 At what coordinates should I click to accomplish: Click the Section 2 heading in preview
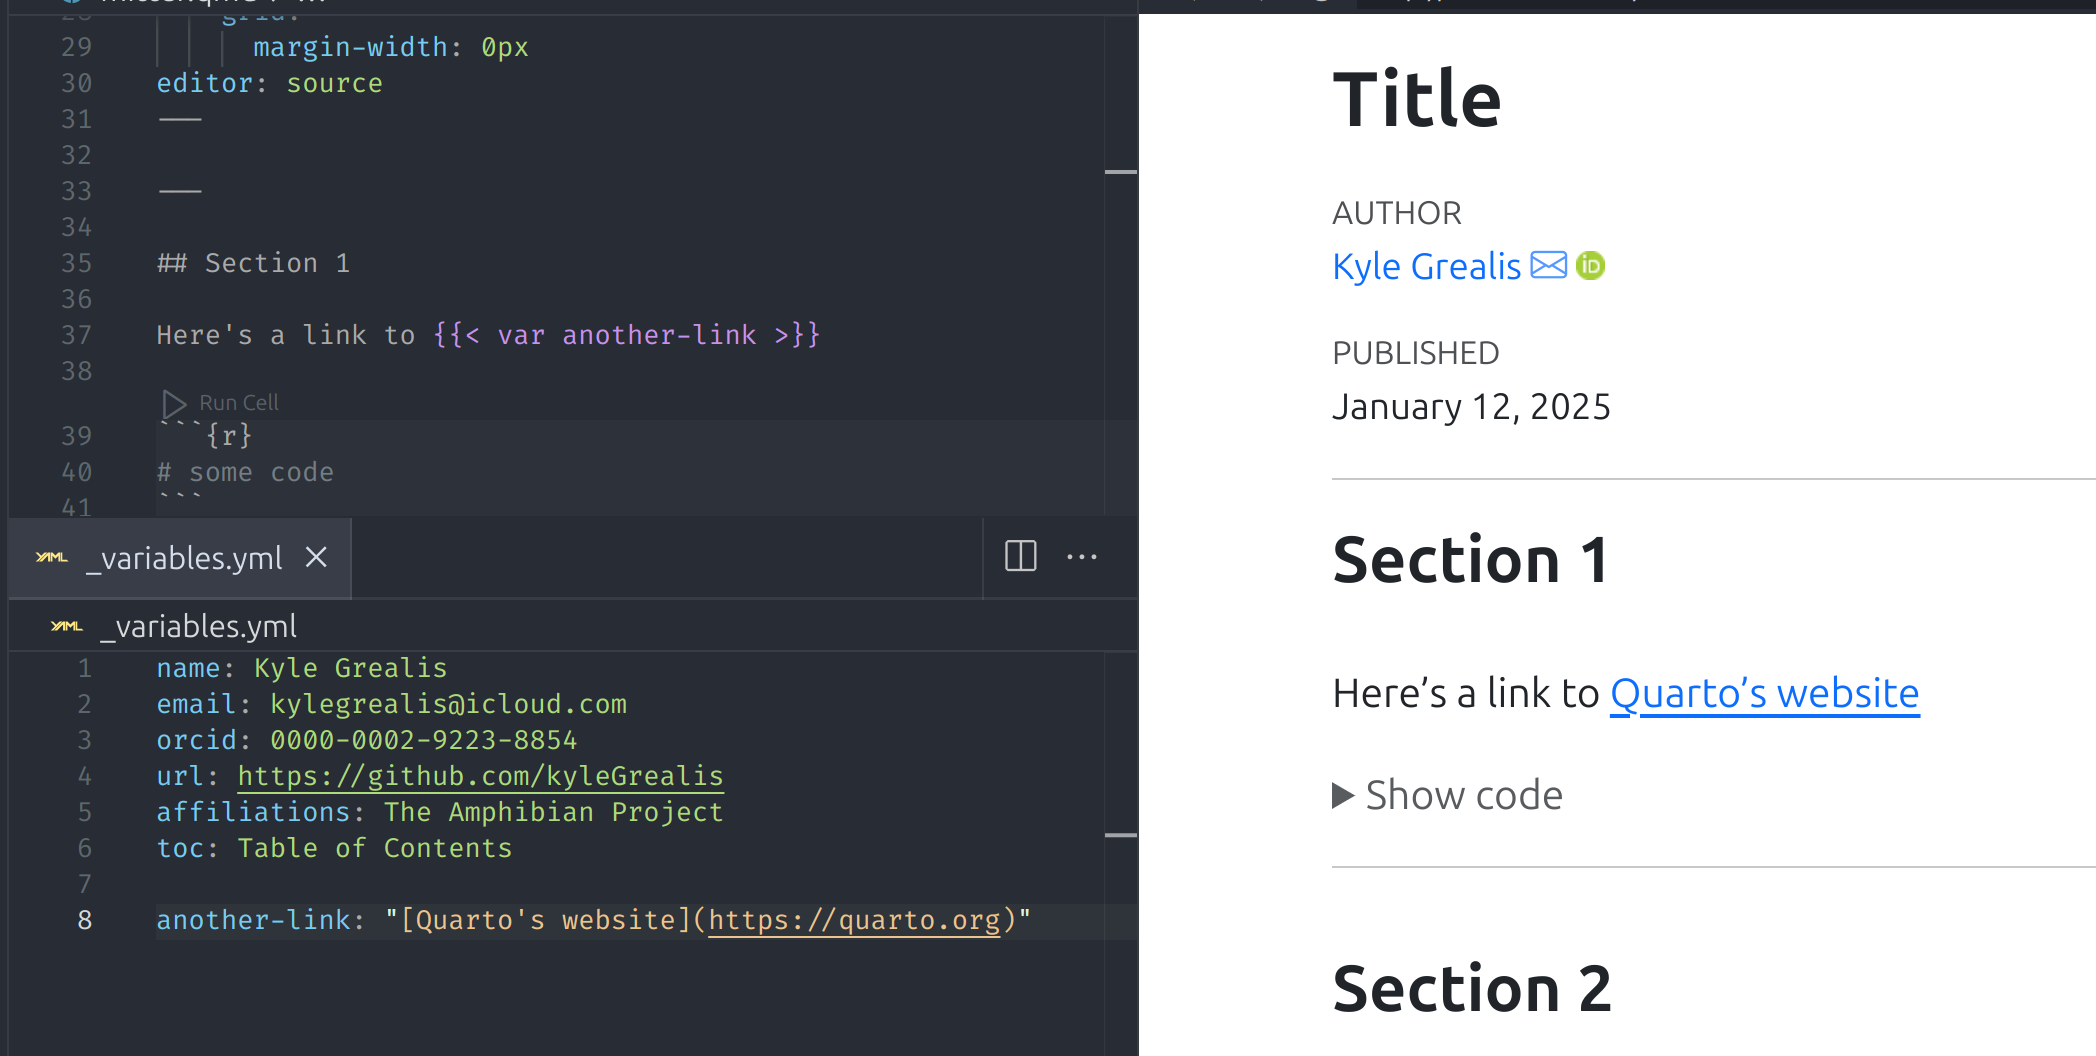point(1472,989)
